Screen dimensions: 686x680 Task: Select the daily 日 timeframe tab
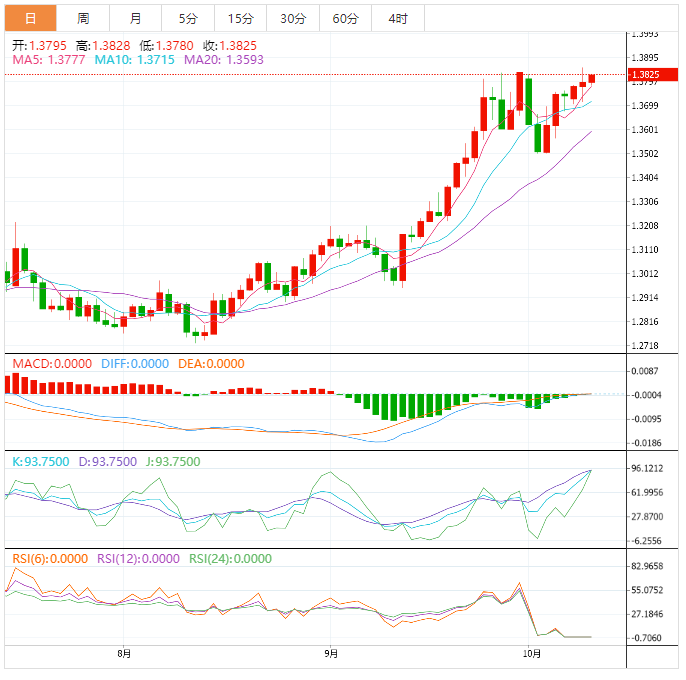pos(31,18)
